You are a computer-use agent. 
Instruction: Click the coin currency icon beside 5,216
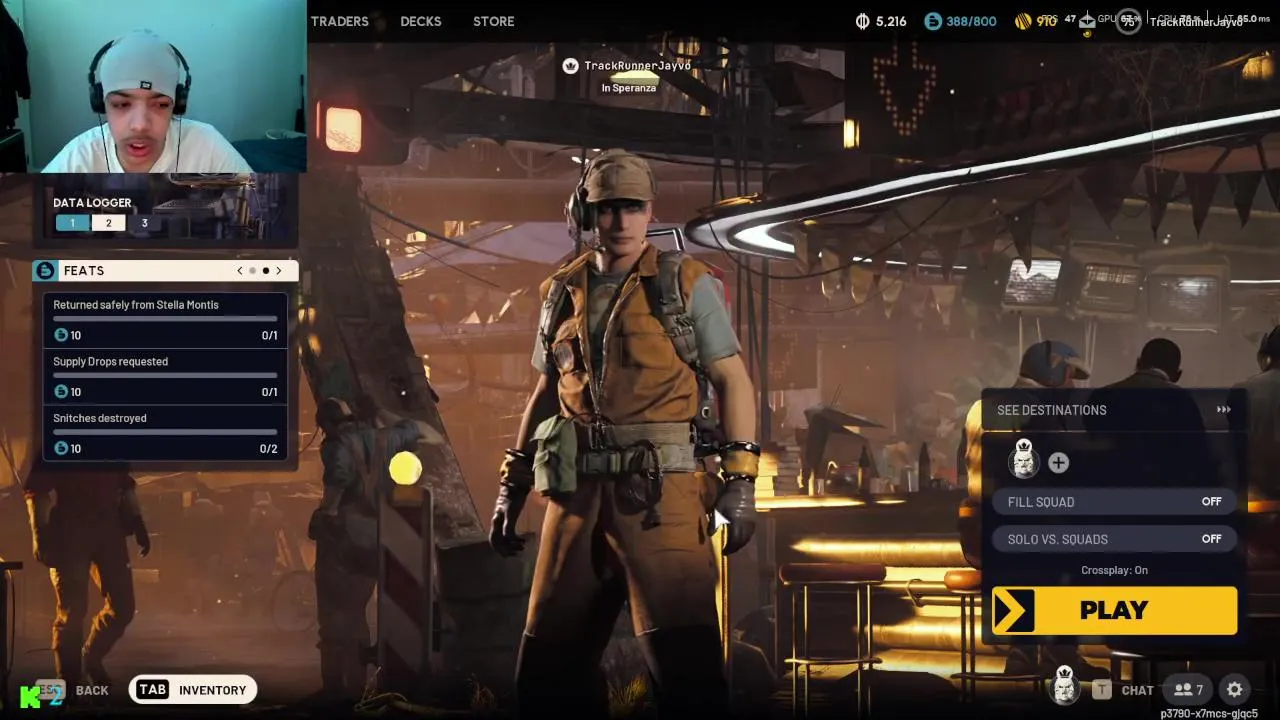863,21
